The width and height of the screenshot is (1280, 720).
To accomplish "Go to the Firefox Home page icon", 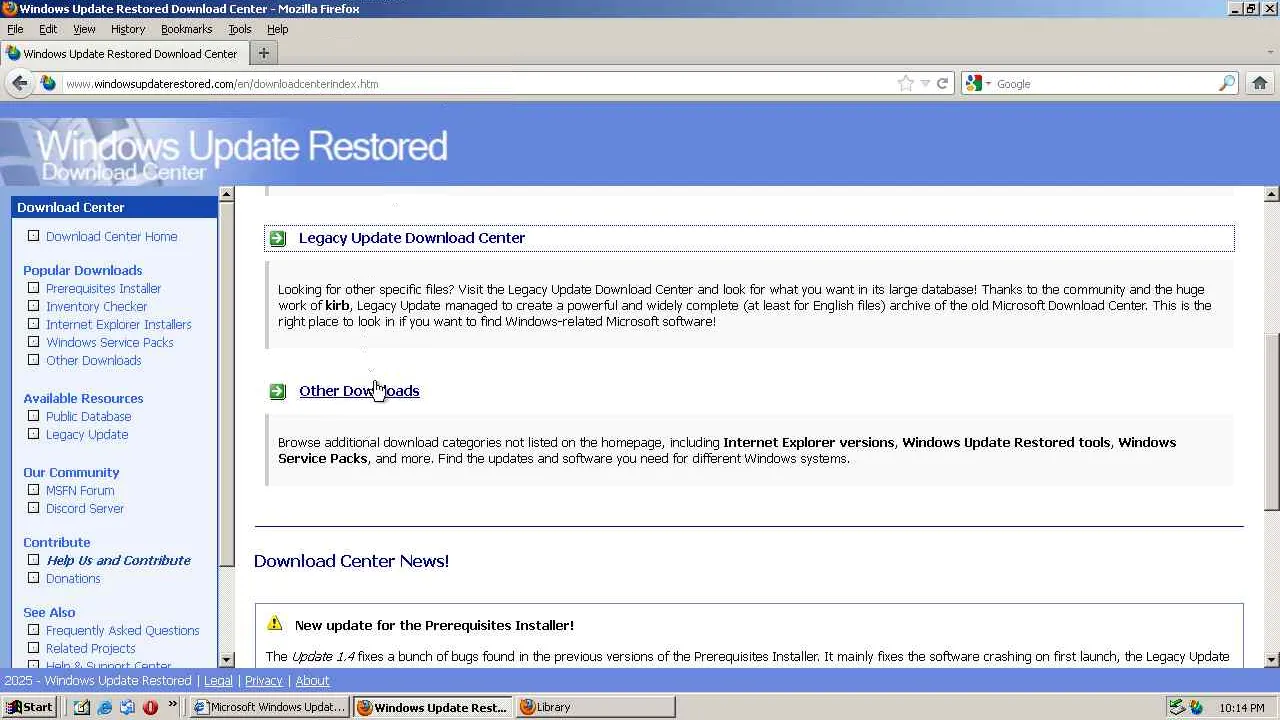I will point(1260,83).
